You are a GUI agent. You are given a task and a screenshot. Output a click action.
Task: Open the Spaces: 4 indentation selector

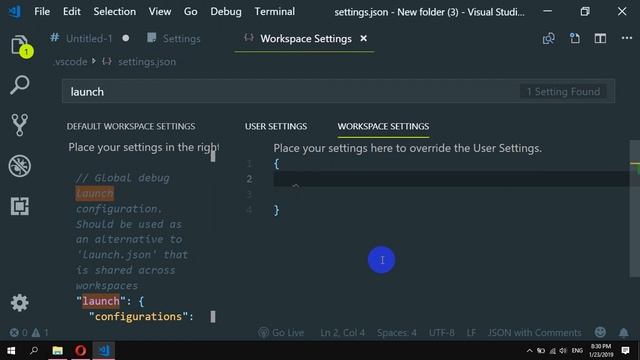(x=397, y=333)
